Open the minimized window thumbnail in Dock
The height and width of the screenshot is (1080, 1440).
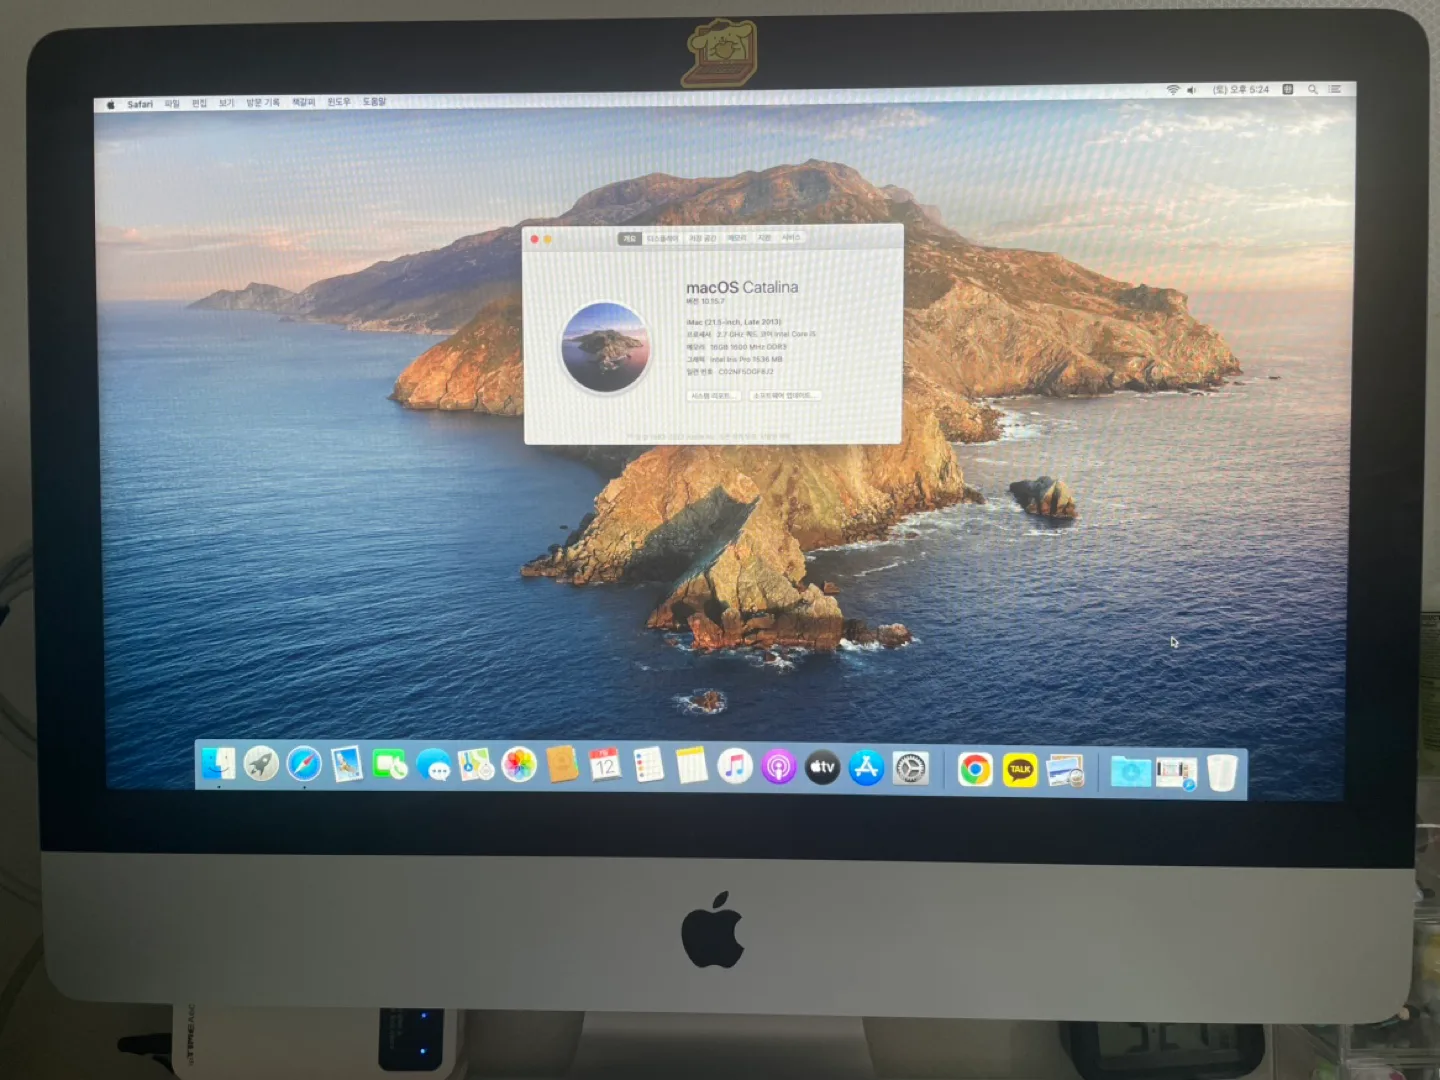(x=1176, y=772)
